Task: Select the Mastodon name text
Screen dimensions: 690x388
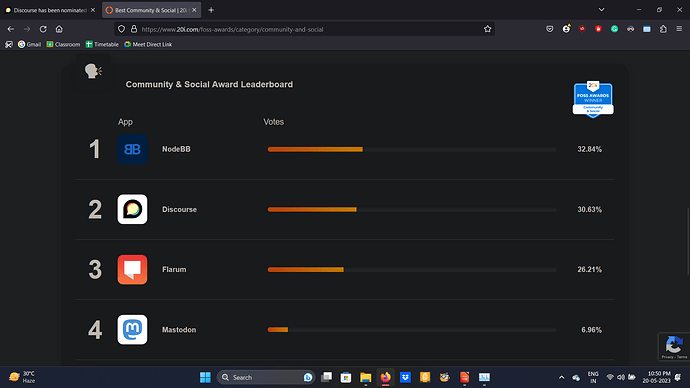Action: [x=179, y=329]
